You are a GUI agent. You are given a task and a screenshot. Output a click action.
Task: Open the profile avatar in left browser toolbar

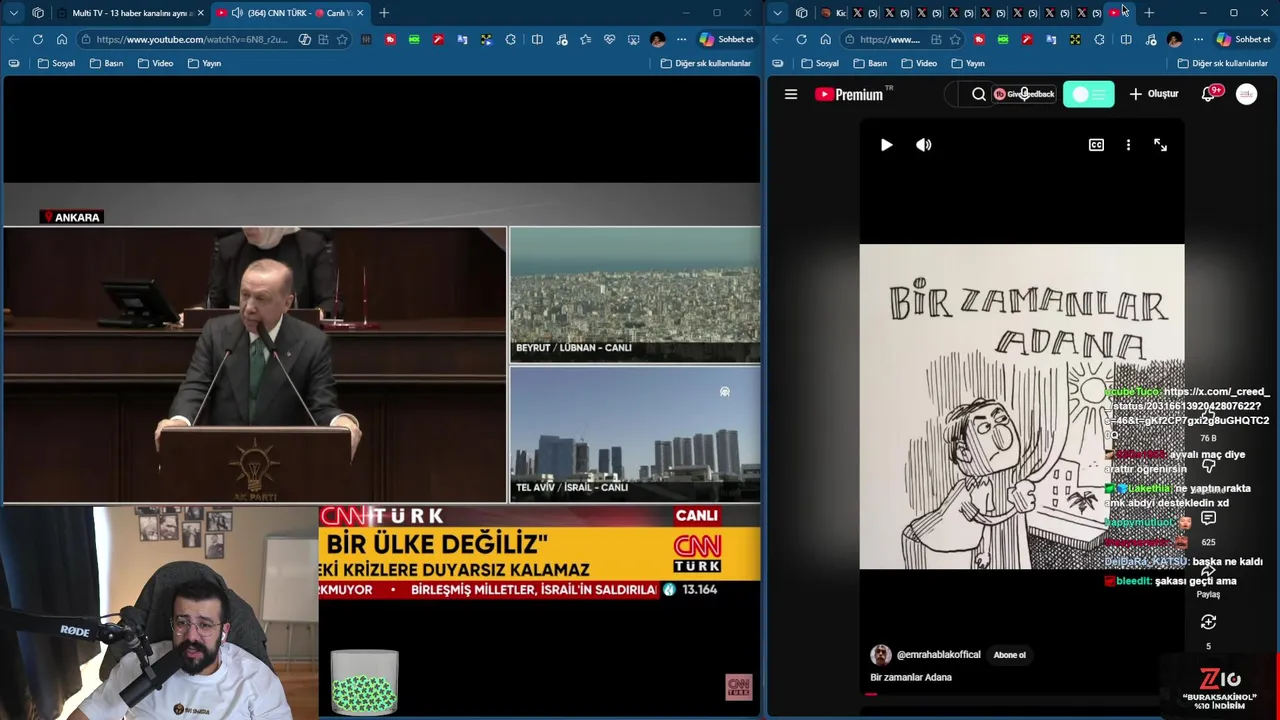tap(657, 39)
